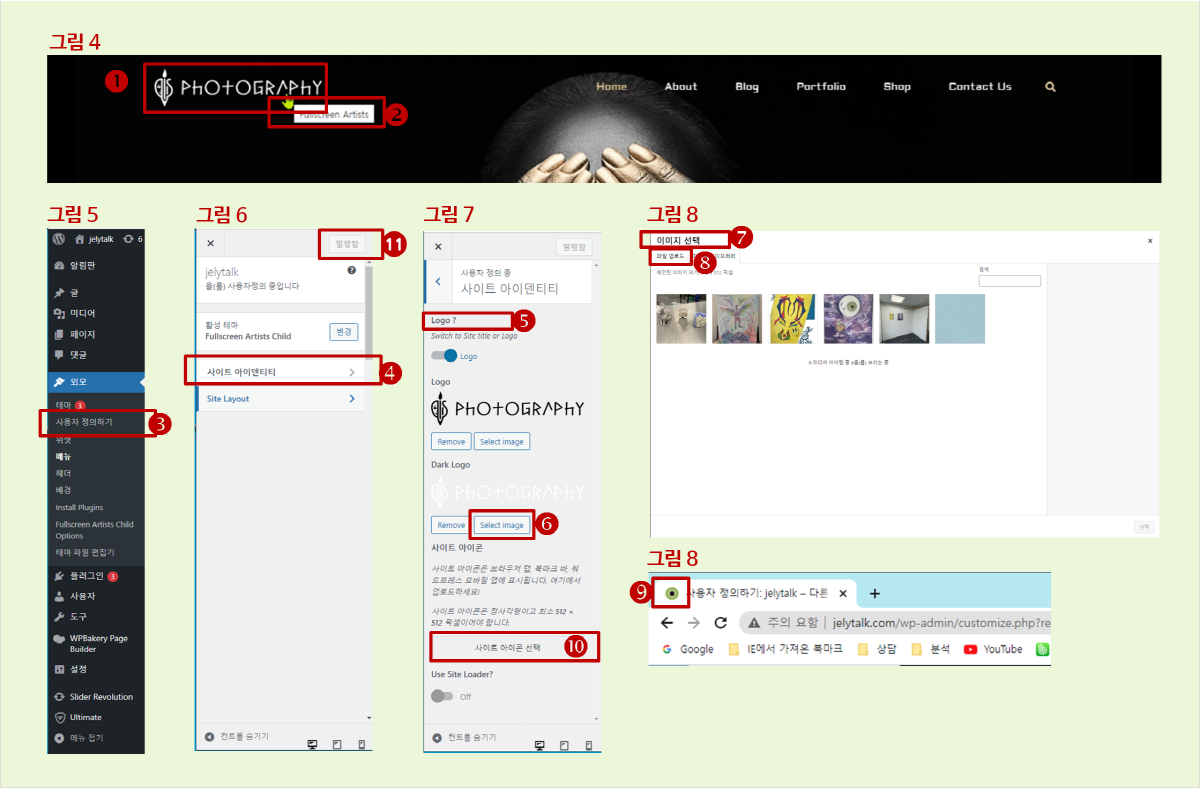The height and width of the screenshot is (788, 1200).
Task: Toggle the Logo switch off
Action: 444,355
